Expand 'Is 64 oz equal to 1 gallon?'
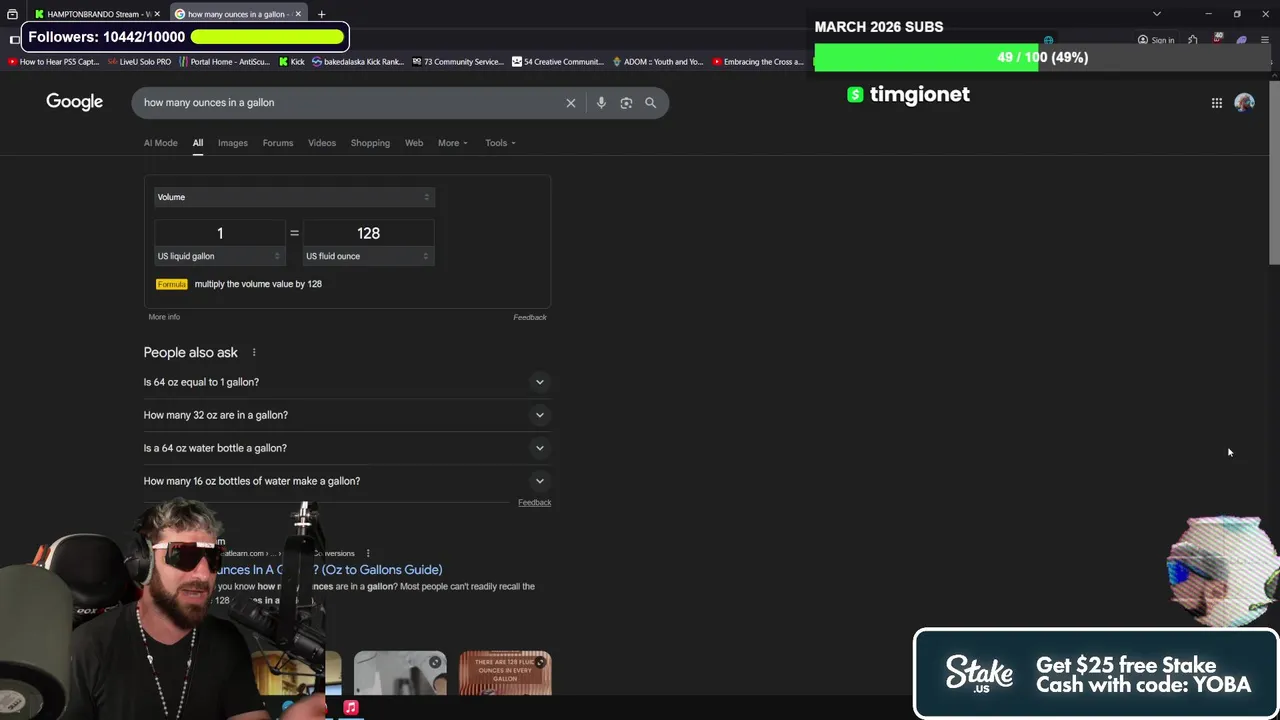This screenshot has height=720, width=1280. [347, 382]
